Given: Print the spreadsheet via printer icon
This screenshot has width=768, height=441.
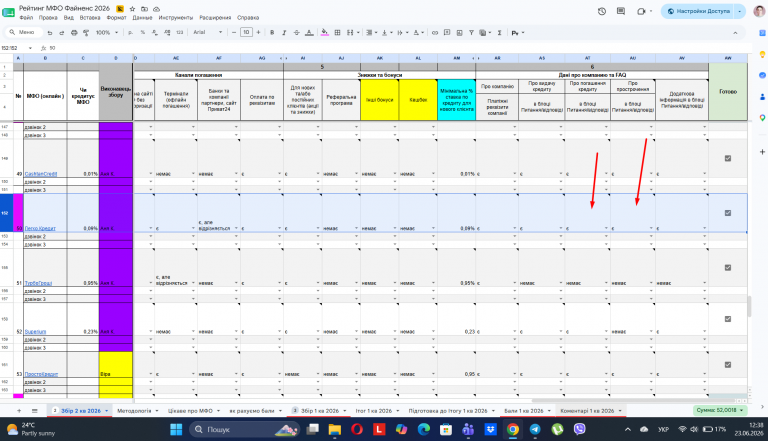Looking at the screenshot, I should click(74, 33).
